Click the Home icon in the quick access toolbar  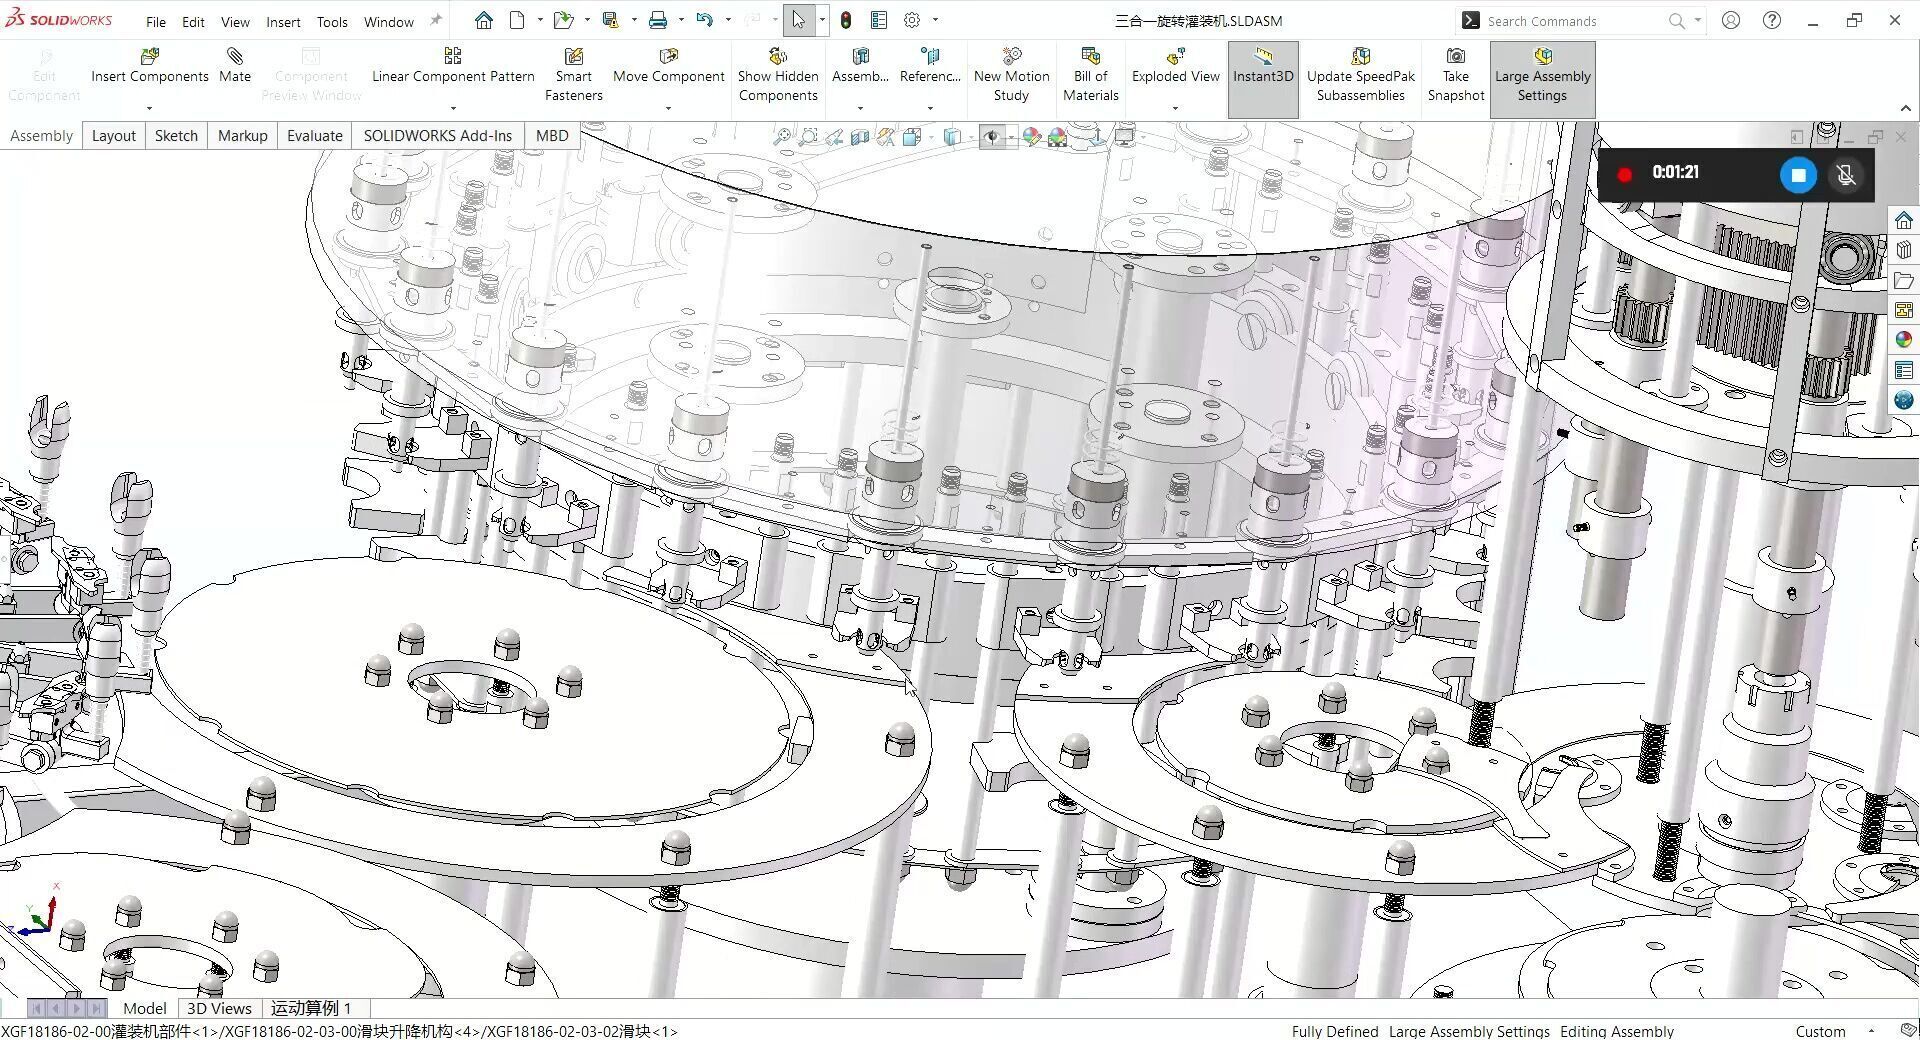pos(484,20)
